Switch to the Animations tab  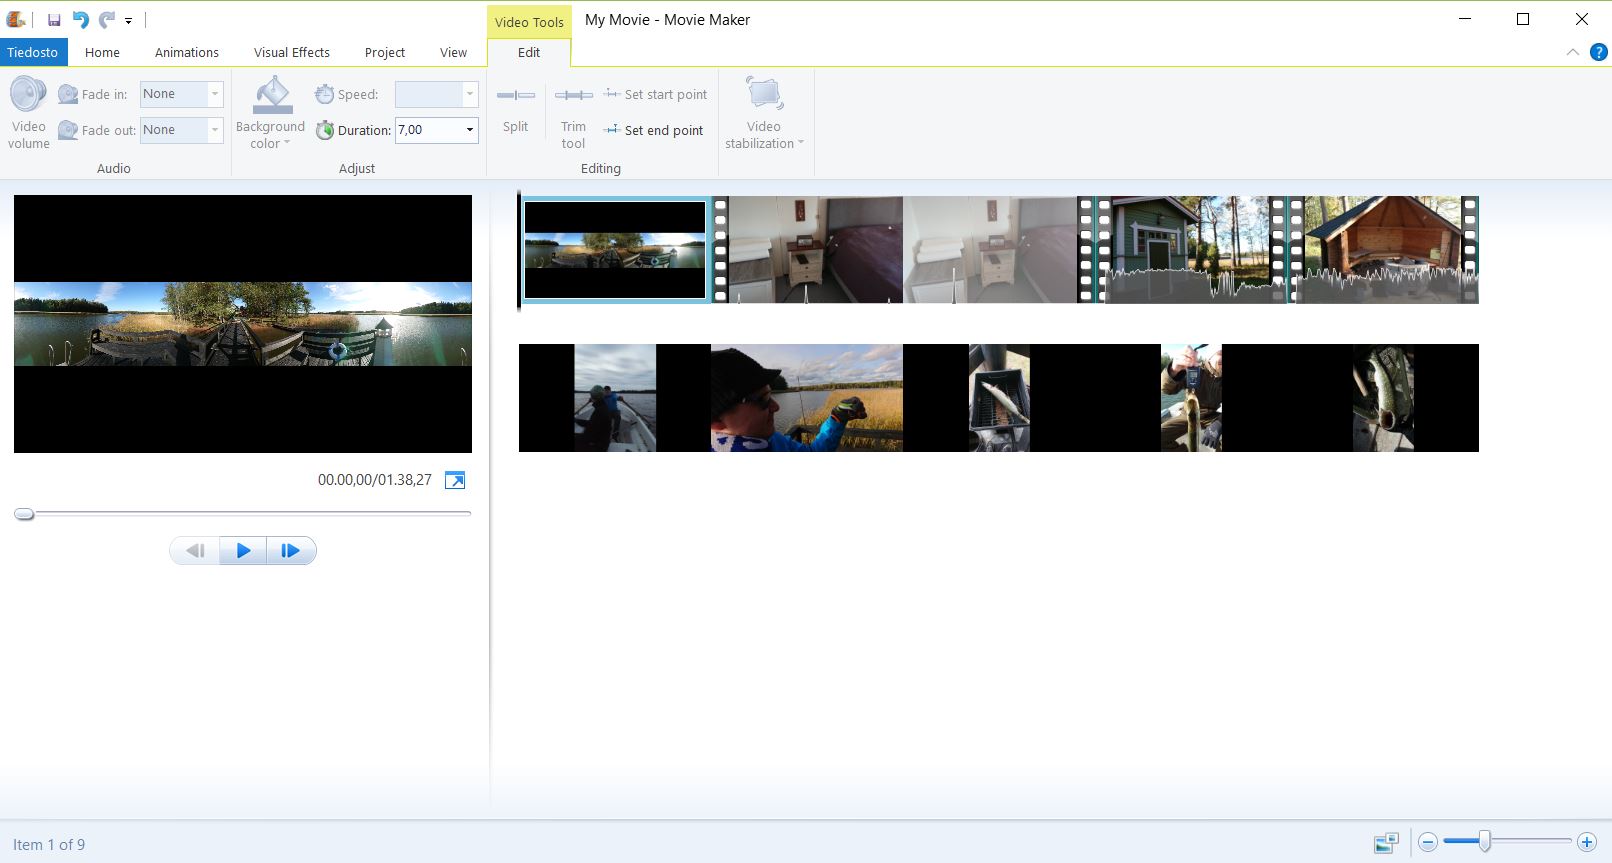pyautogui.click(x=186, y=52)
